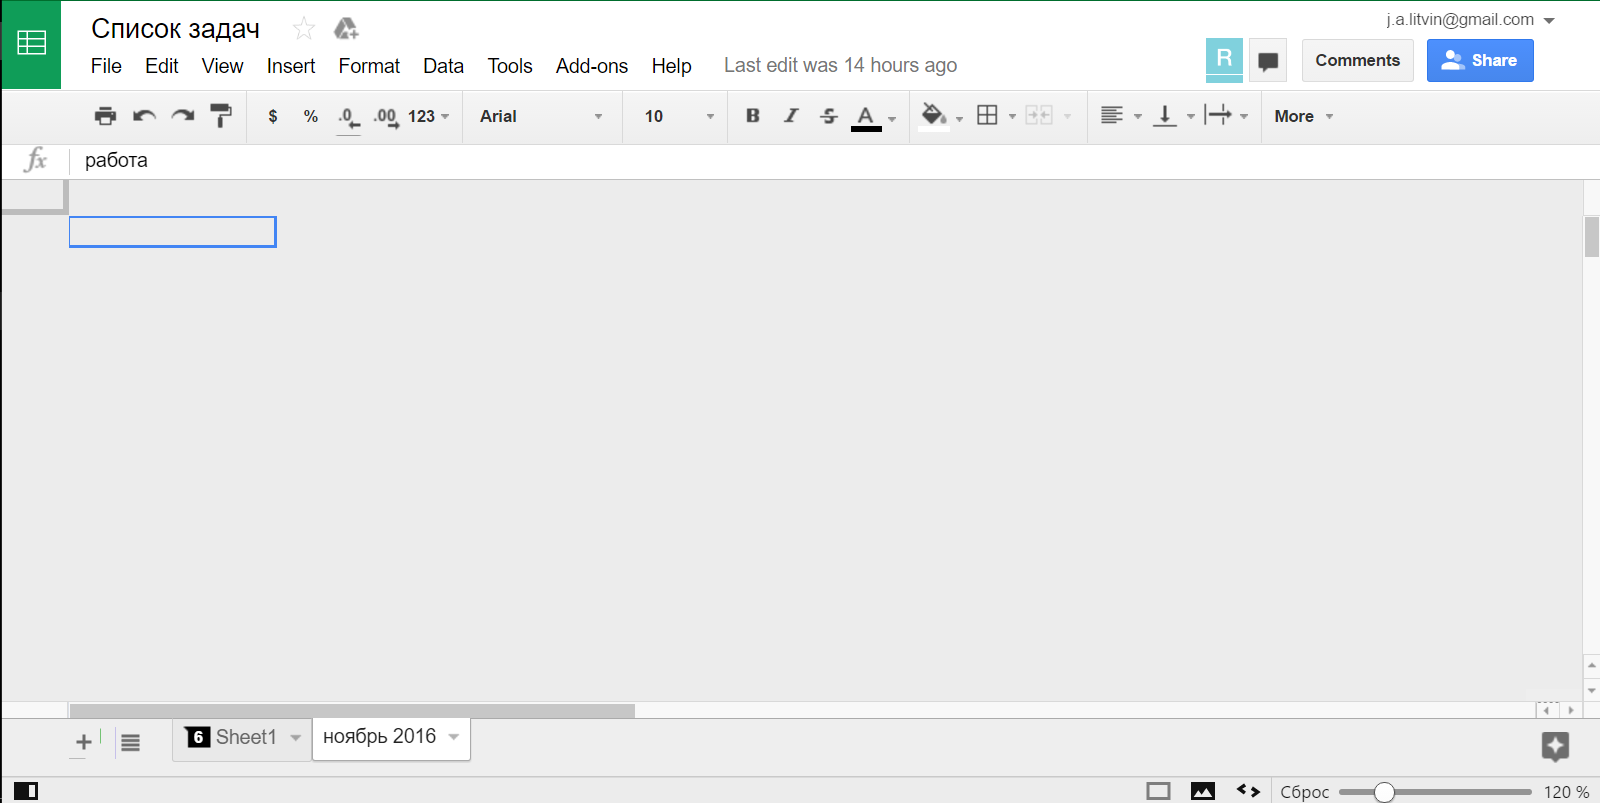Undo the last action
This screenshot has width=1600, height=803.
point(144,116)
